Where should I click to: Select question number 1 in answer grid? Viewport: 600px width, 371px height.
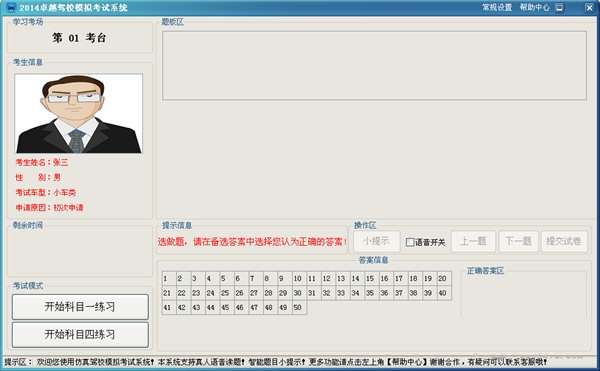coord(169,278)
